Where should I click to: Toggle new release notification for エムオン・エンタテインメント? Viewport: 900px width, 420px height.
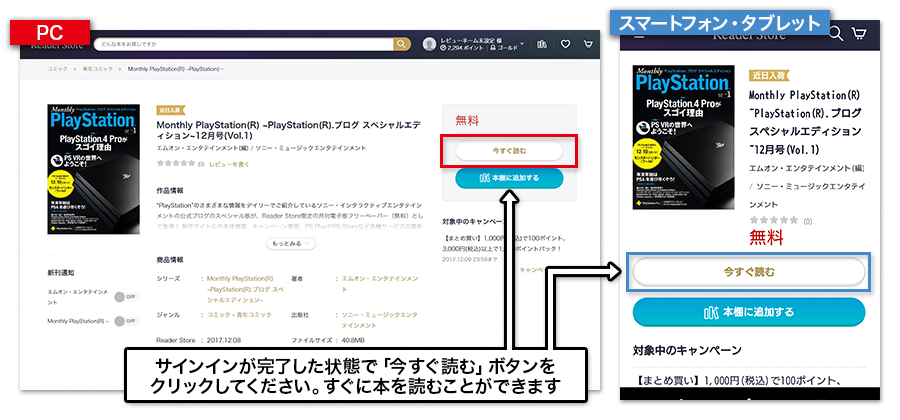(x=126, y=297)
